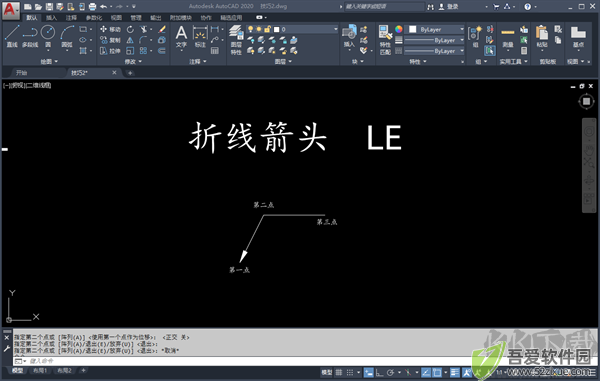Click the Offset tool icon
Viewport: 600px width, 381px height.
point(162,50)
